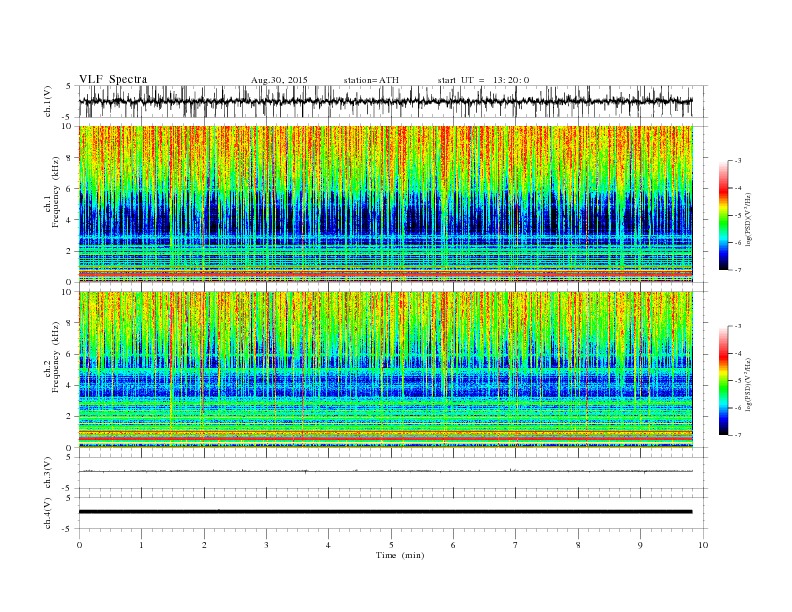792x612 pixels.
Task: Click the time axis tick label "6"
Action: [453, 545]
